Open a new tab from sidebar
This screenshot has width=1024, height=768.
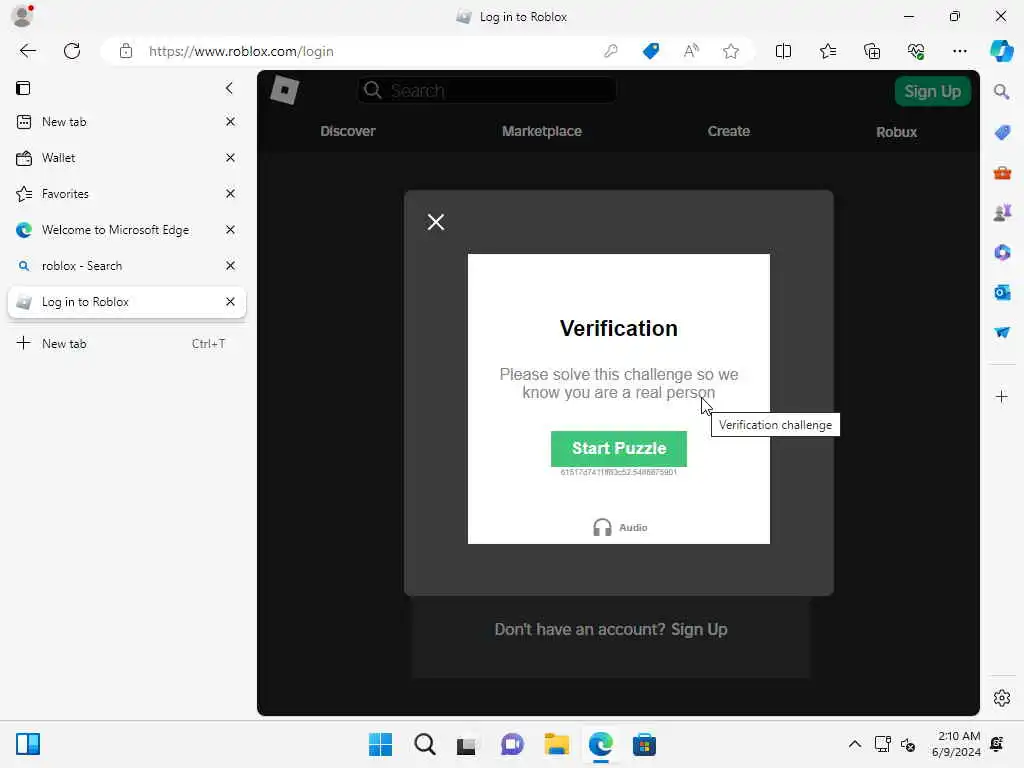[x=127, y=344]
